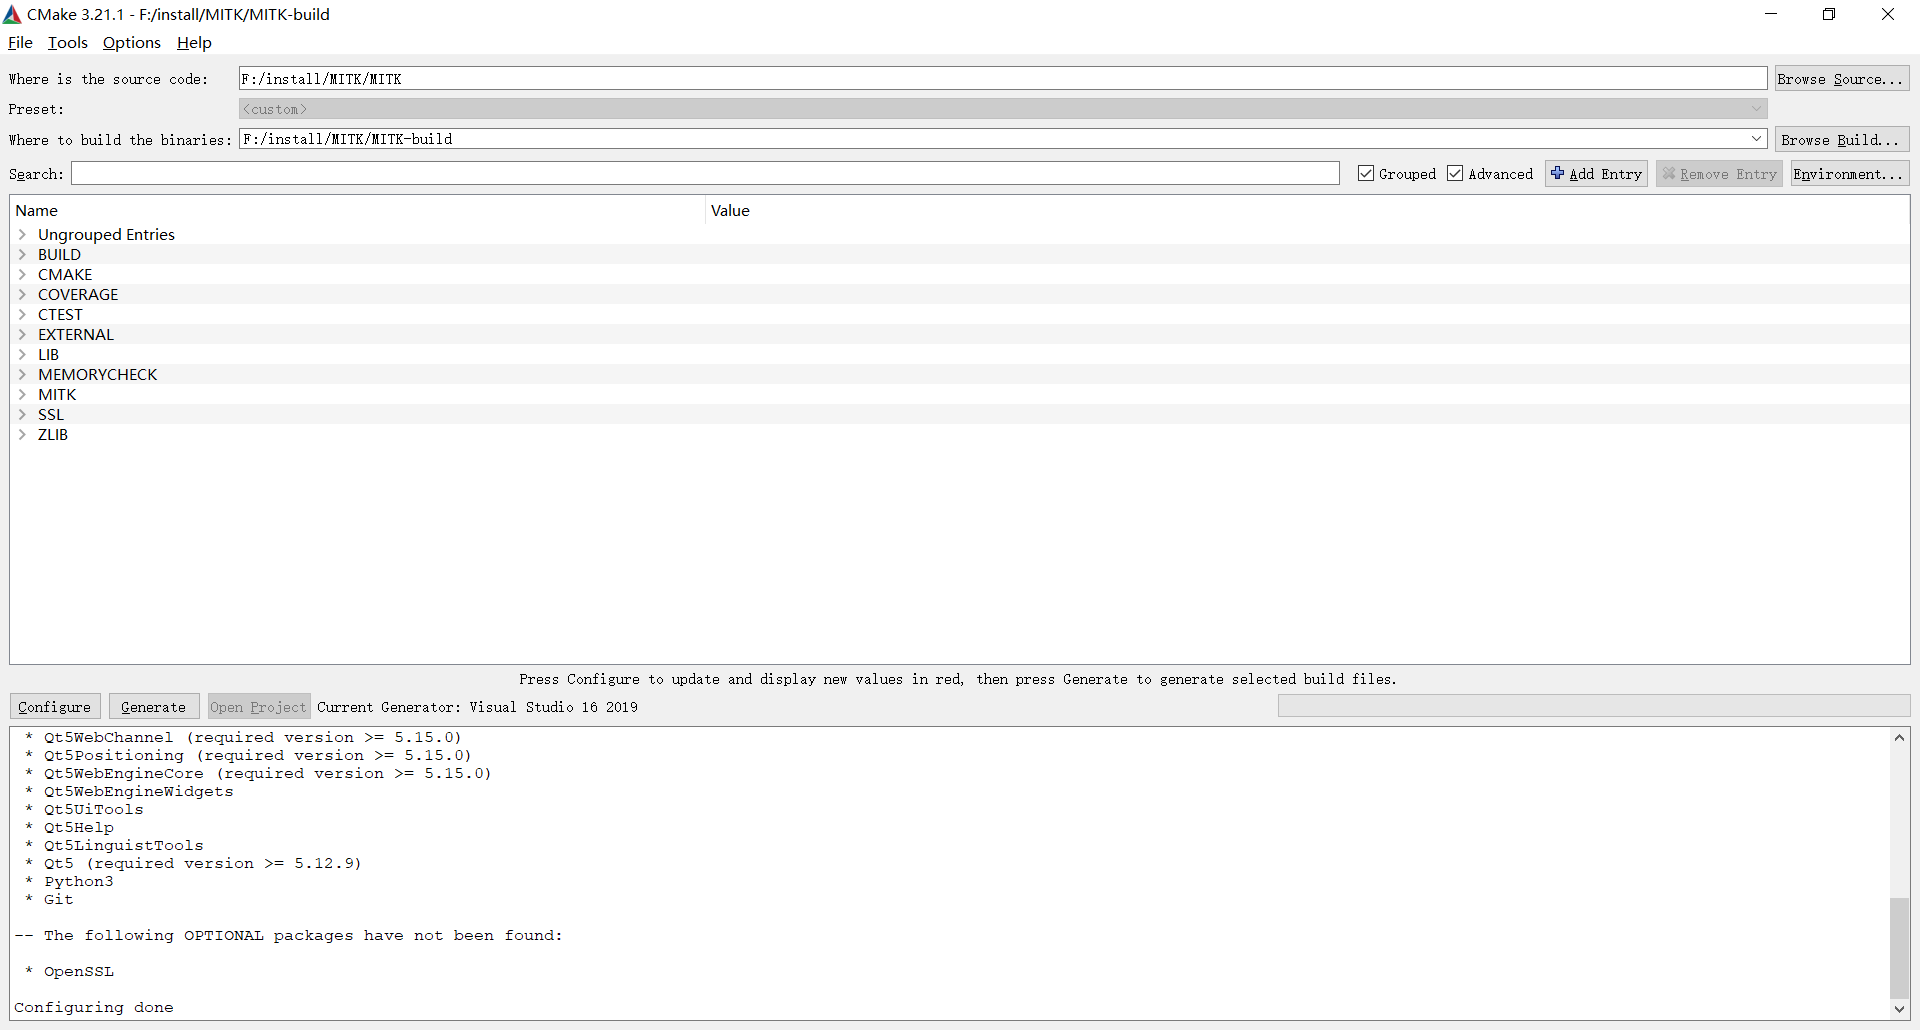Open the Help menu

(x=194, y=42)
